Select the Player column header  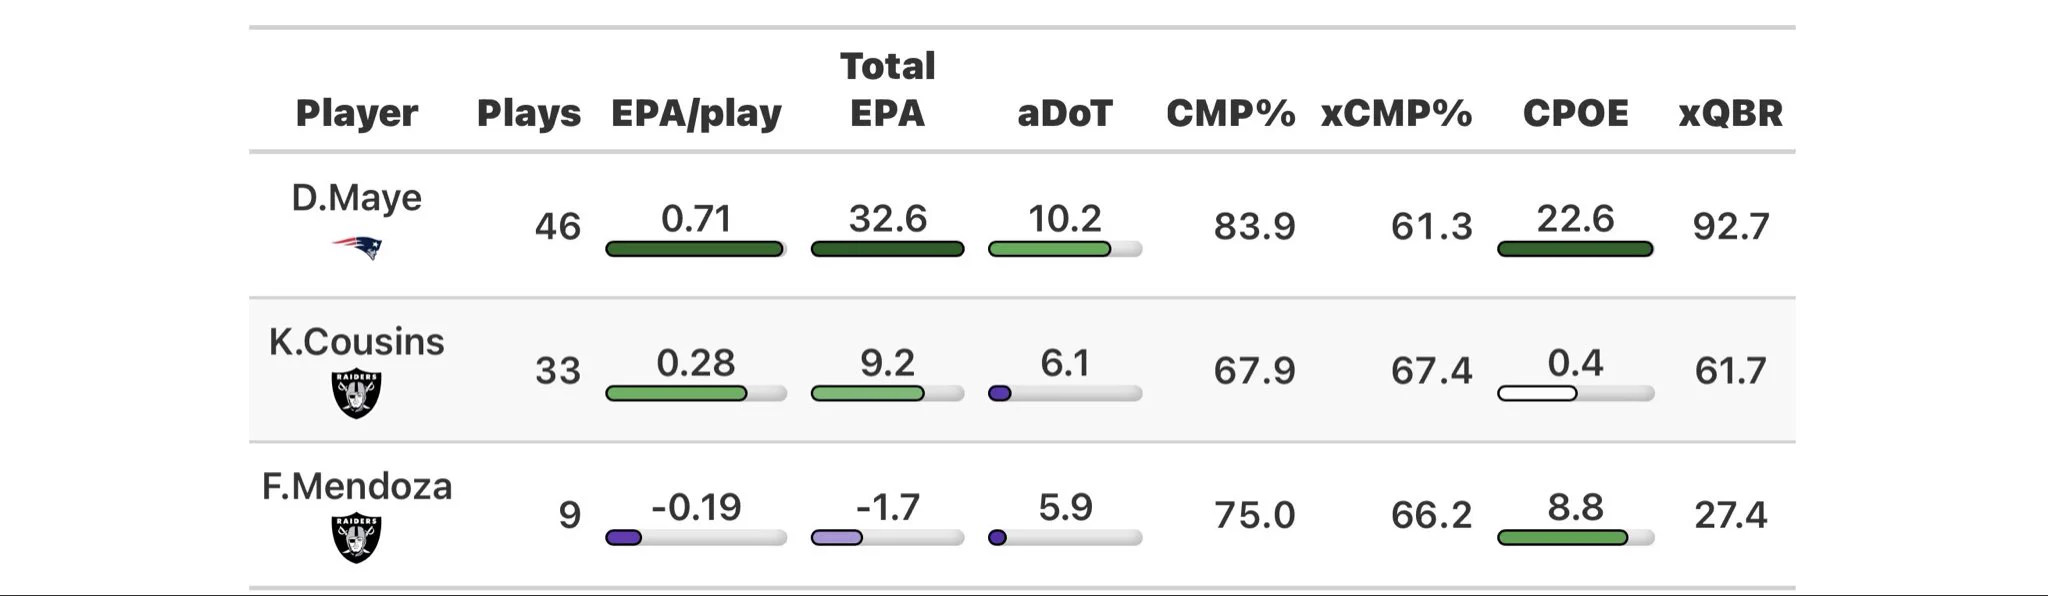[357, 113]
